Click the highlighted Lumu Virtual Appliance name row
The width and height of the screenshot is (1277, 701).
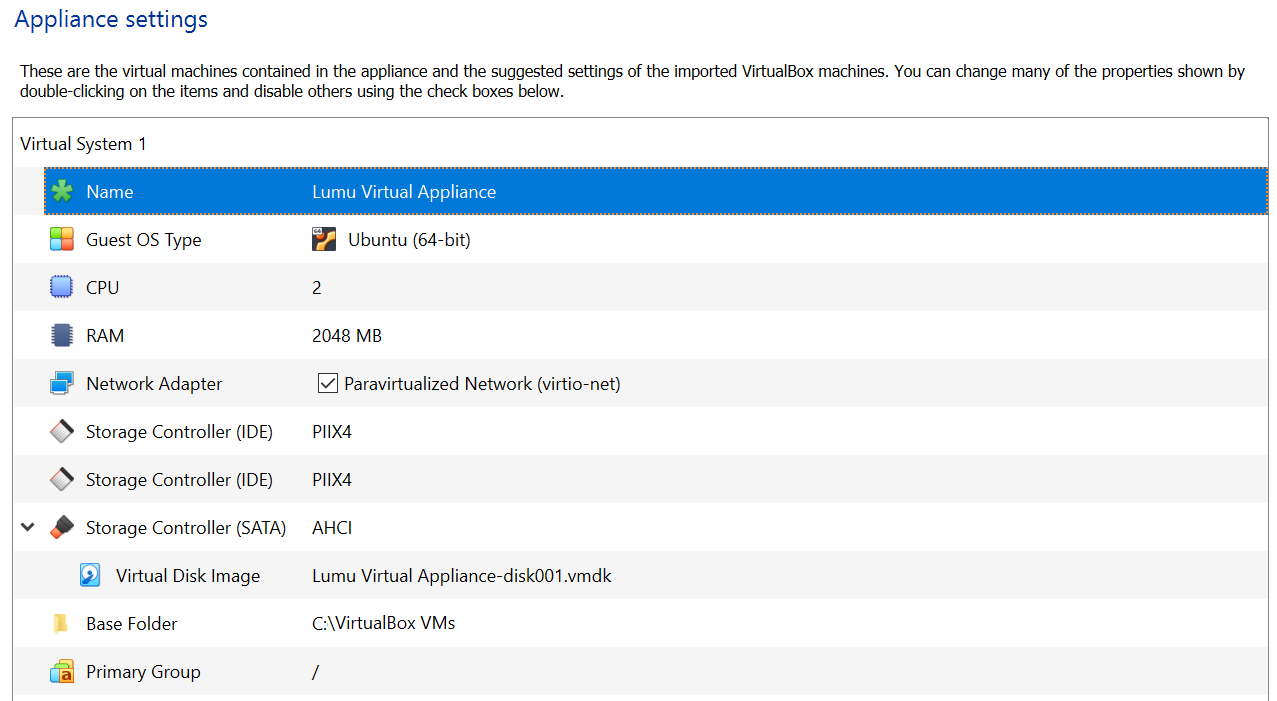click(404, 191)
